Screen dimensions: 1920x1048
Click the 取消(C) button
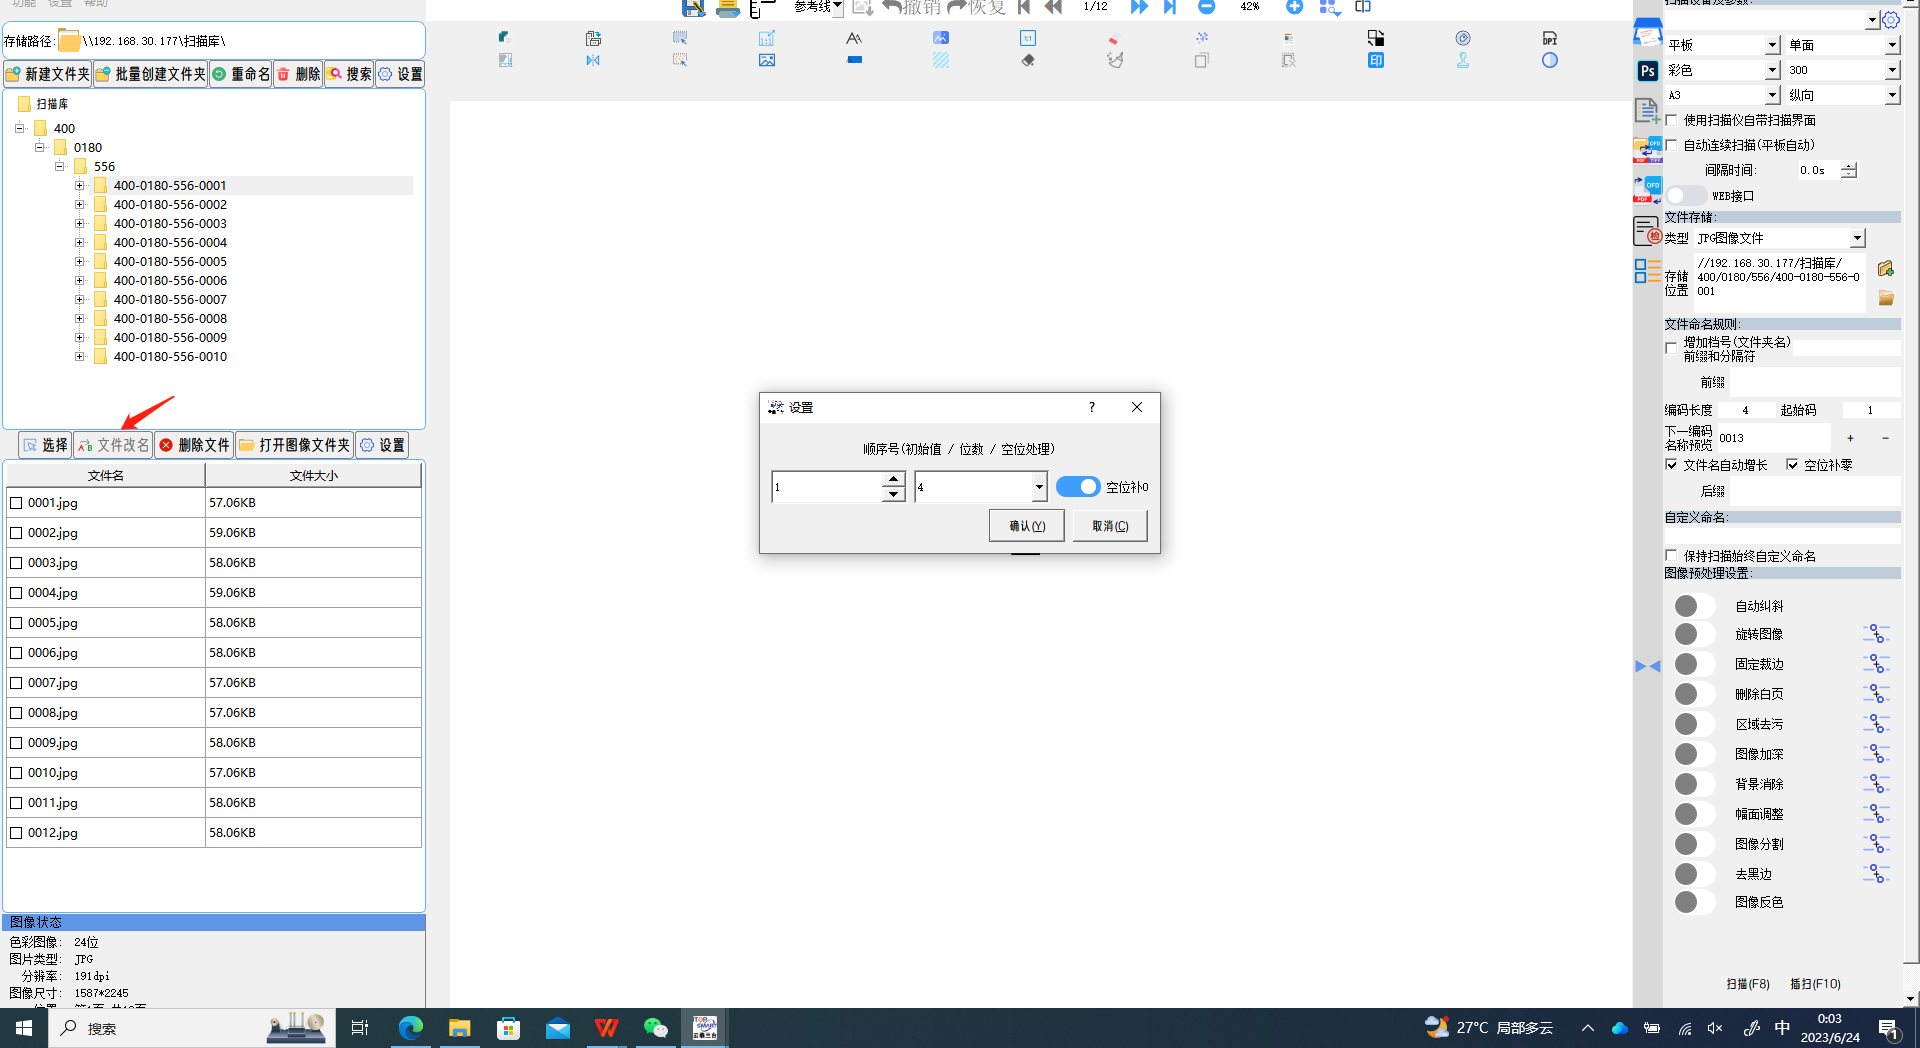1109,526
